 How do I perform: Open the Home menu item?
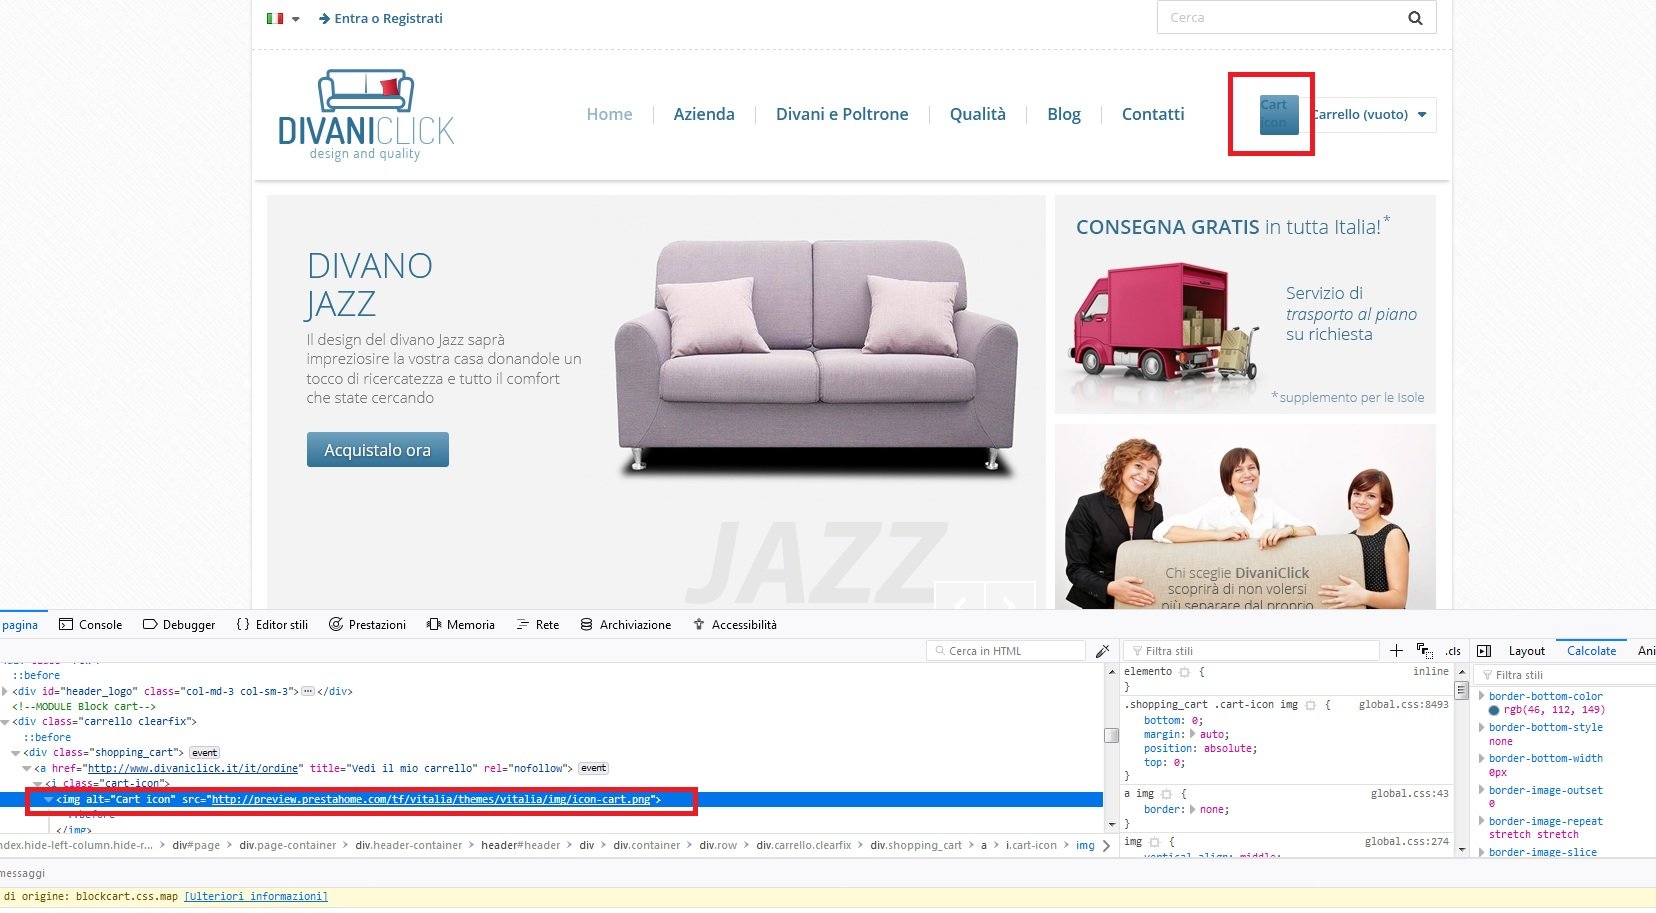tap(609, 114)
